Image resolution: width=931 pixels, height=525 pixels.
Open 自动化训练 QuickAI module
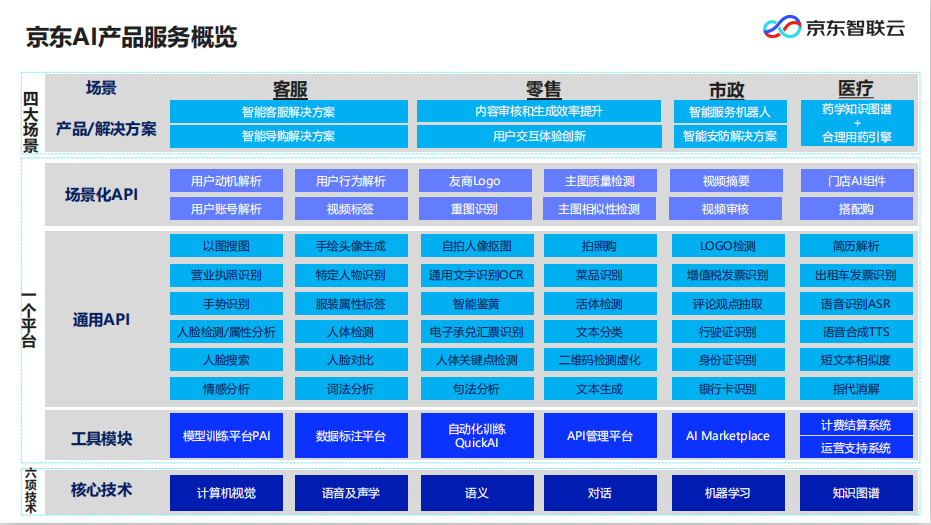pyautogui.click(x=477, y=435)
